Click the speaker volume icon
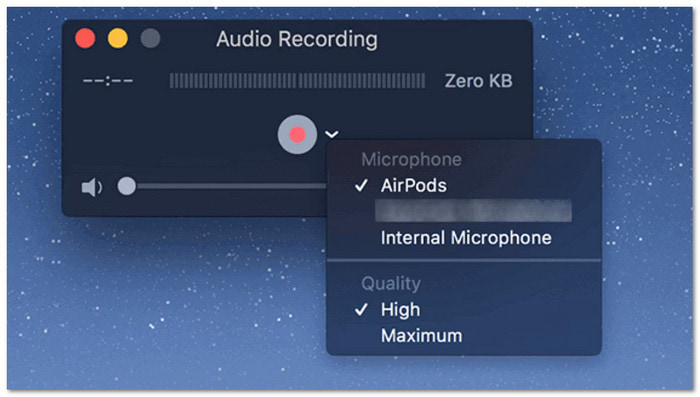Screen dimensions: 700x397 coord(92,187)
